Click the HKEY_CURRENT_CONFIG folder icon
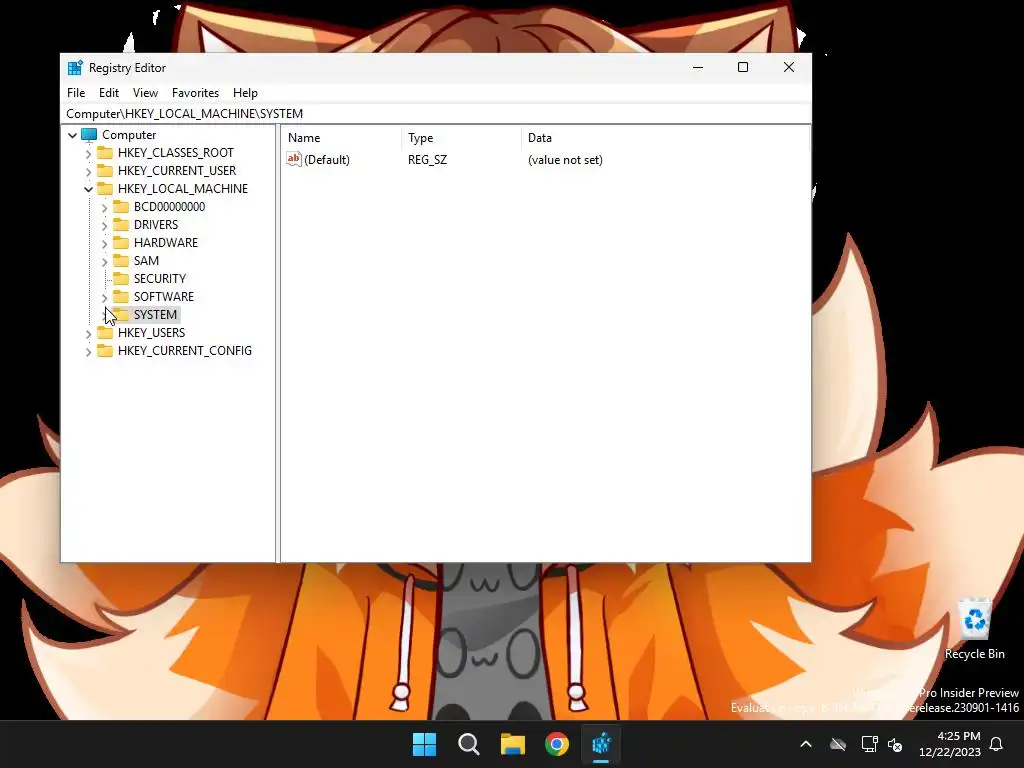 (104, 351)
